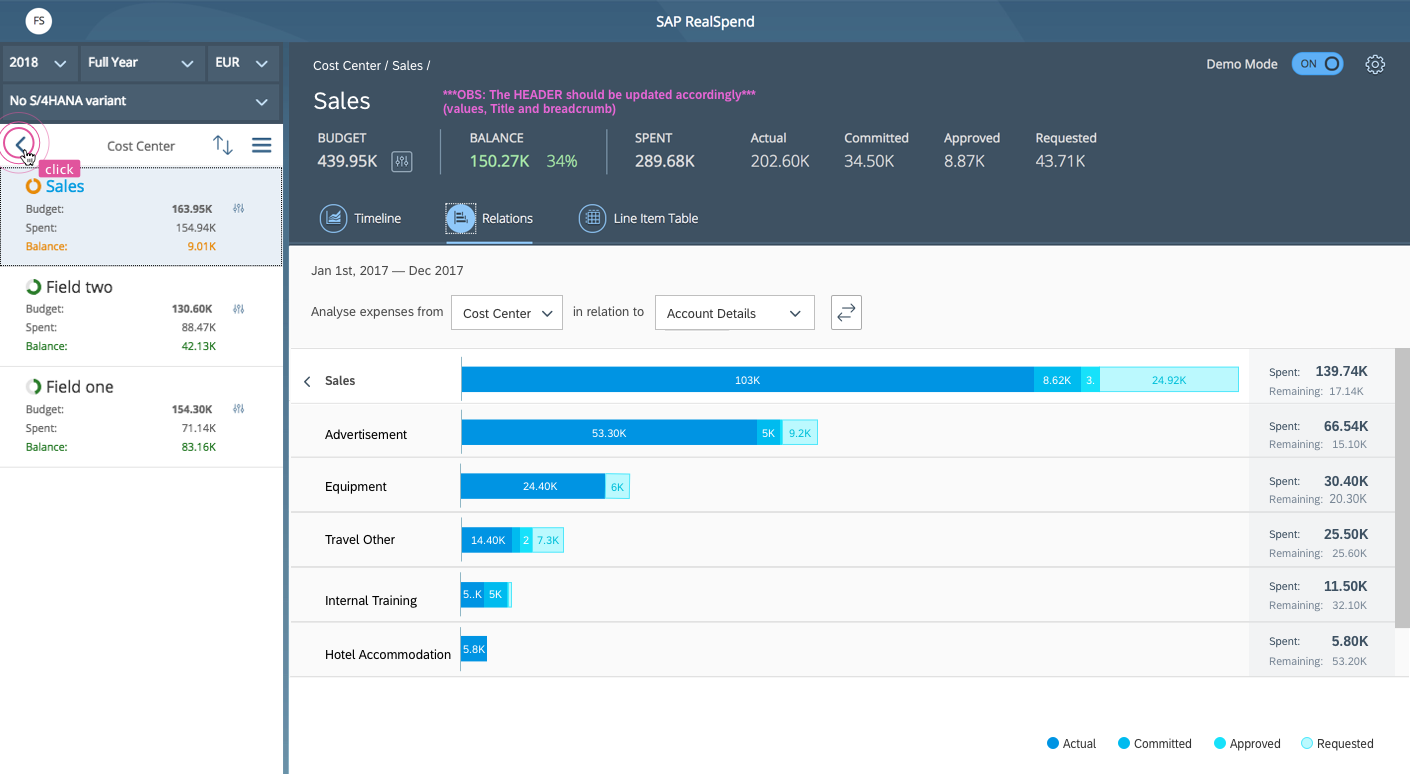This screenshot has width=1410, height=774.
Task: Click the Equipment 6K requested bar
Action: (x=617, y=486)
